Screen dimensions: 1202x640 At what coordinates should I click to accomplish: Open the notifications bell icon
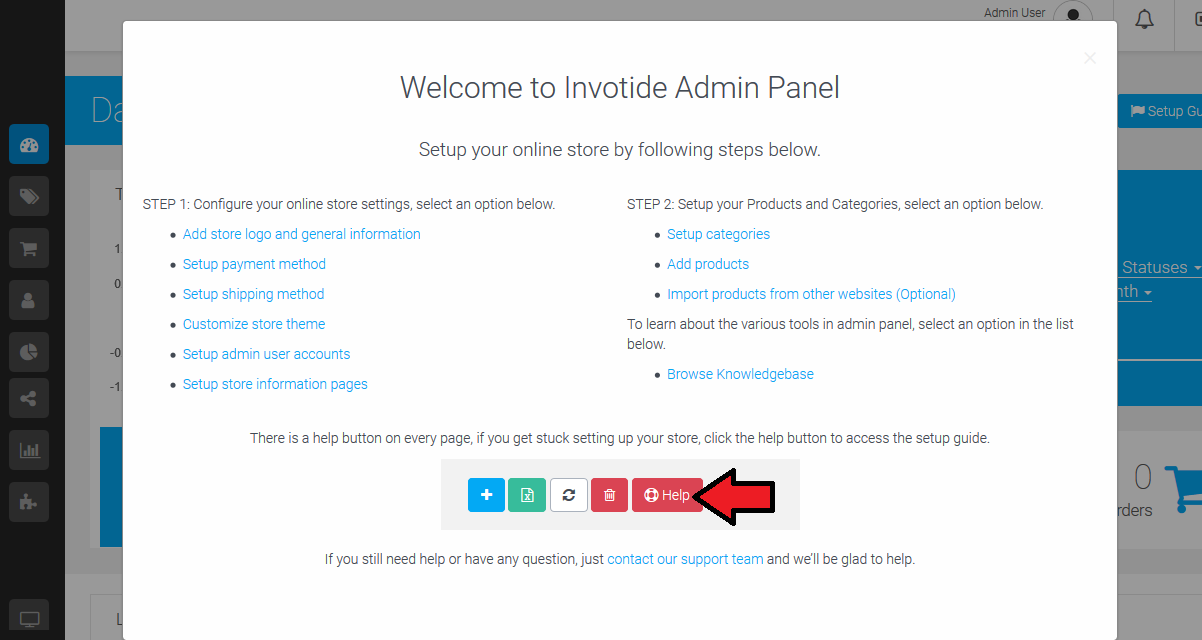point(1144,19)
